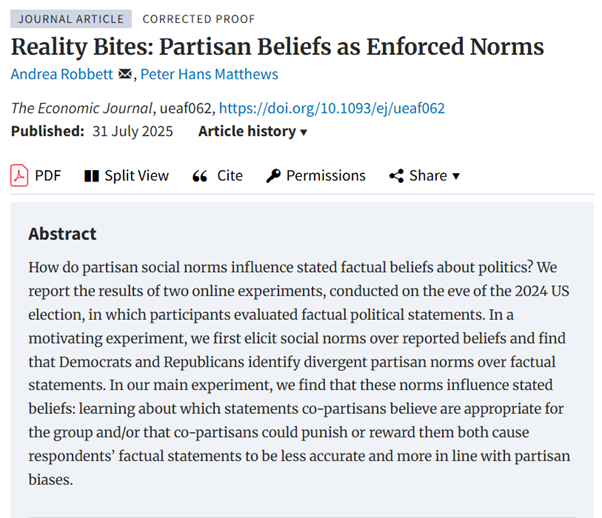
Task: Expand the Article history dropdown
Action: 253,132
